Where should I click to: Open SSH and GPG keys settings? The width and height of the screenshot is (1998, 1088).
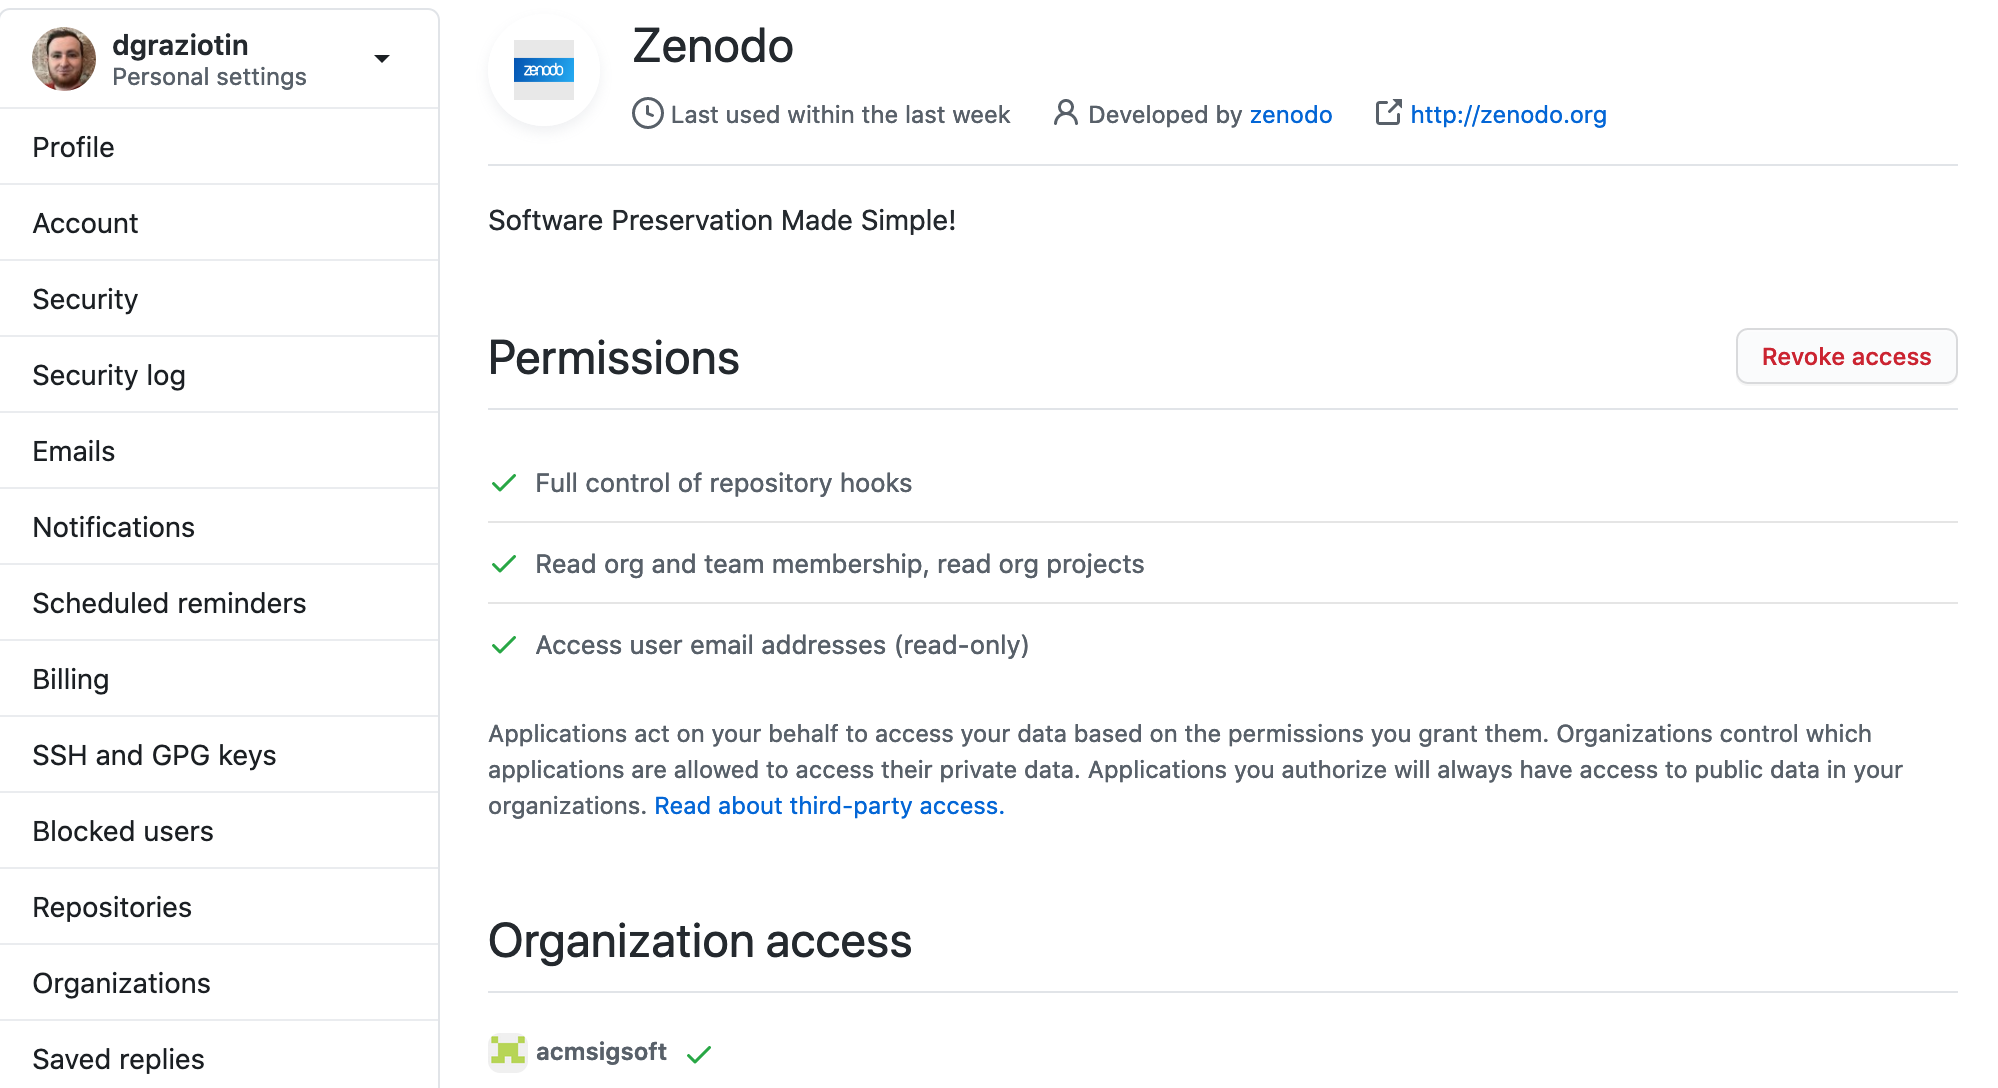[155, 755]
